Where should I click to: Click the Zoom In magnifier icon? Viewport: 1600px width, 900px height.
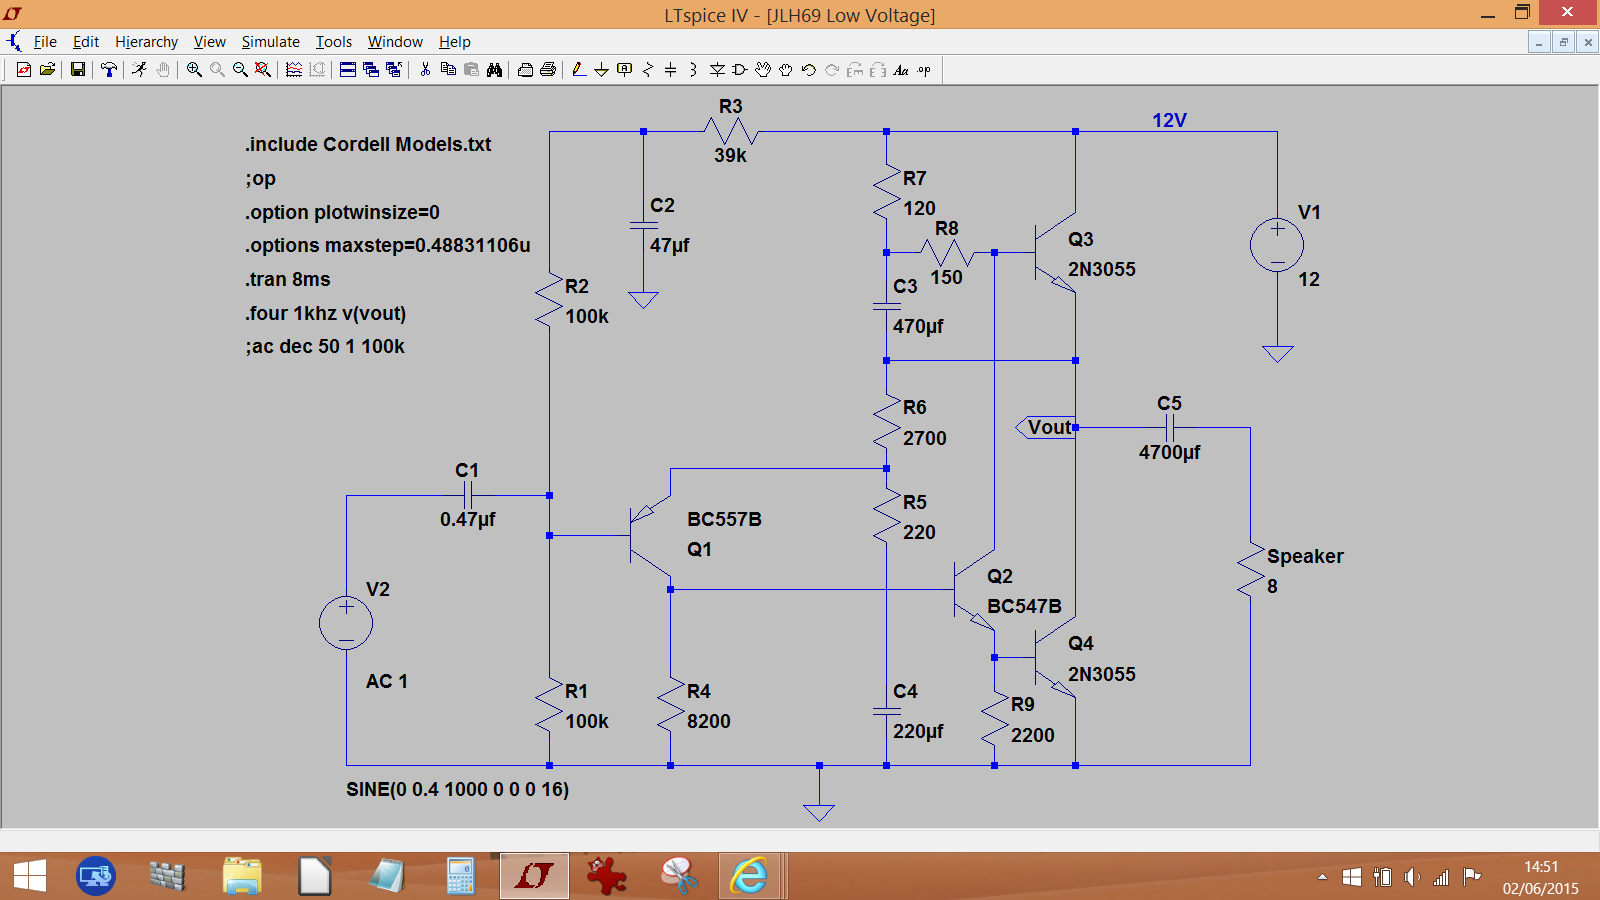pos(194,70)
